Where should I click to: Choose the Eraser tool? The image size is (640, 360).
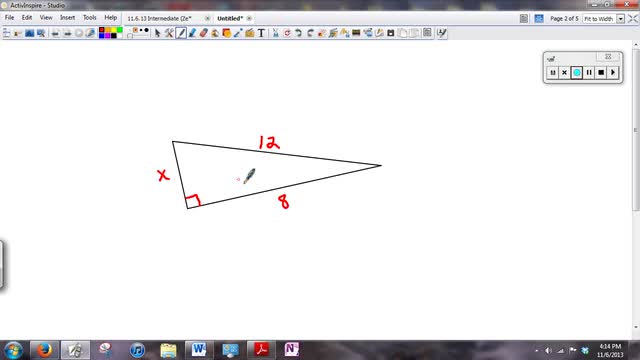pyautogui.click(x=204, y=33)
